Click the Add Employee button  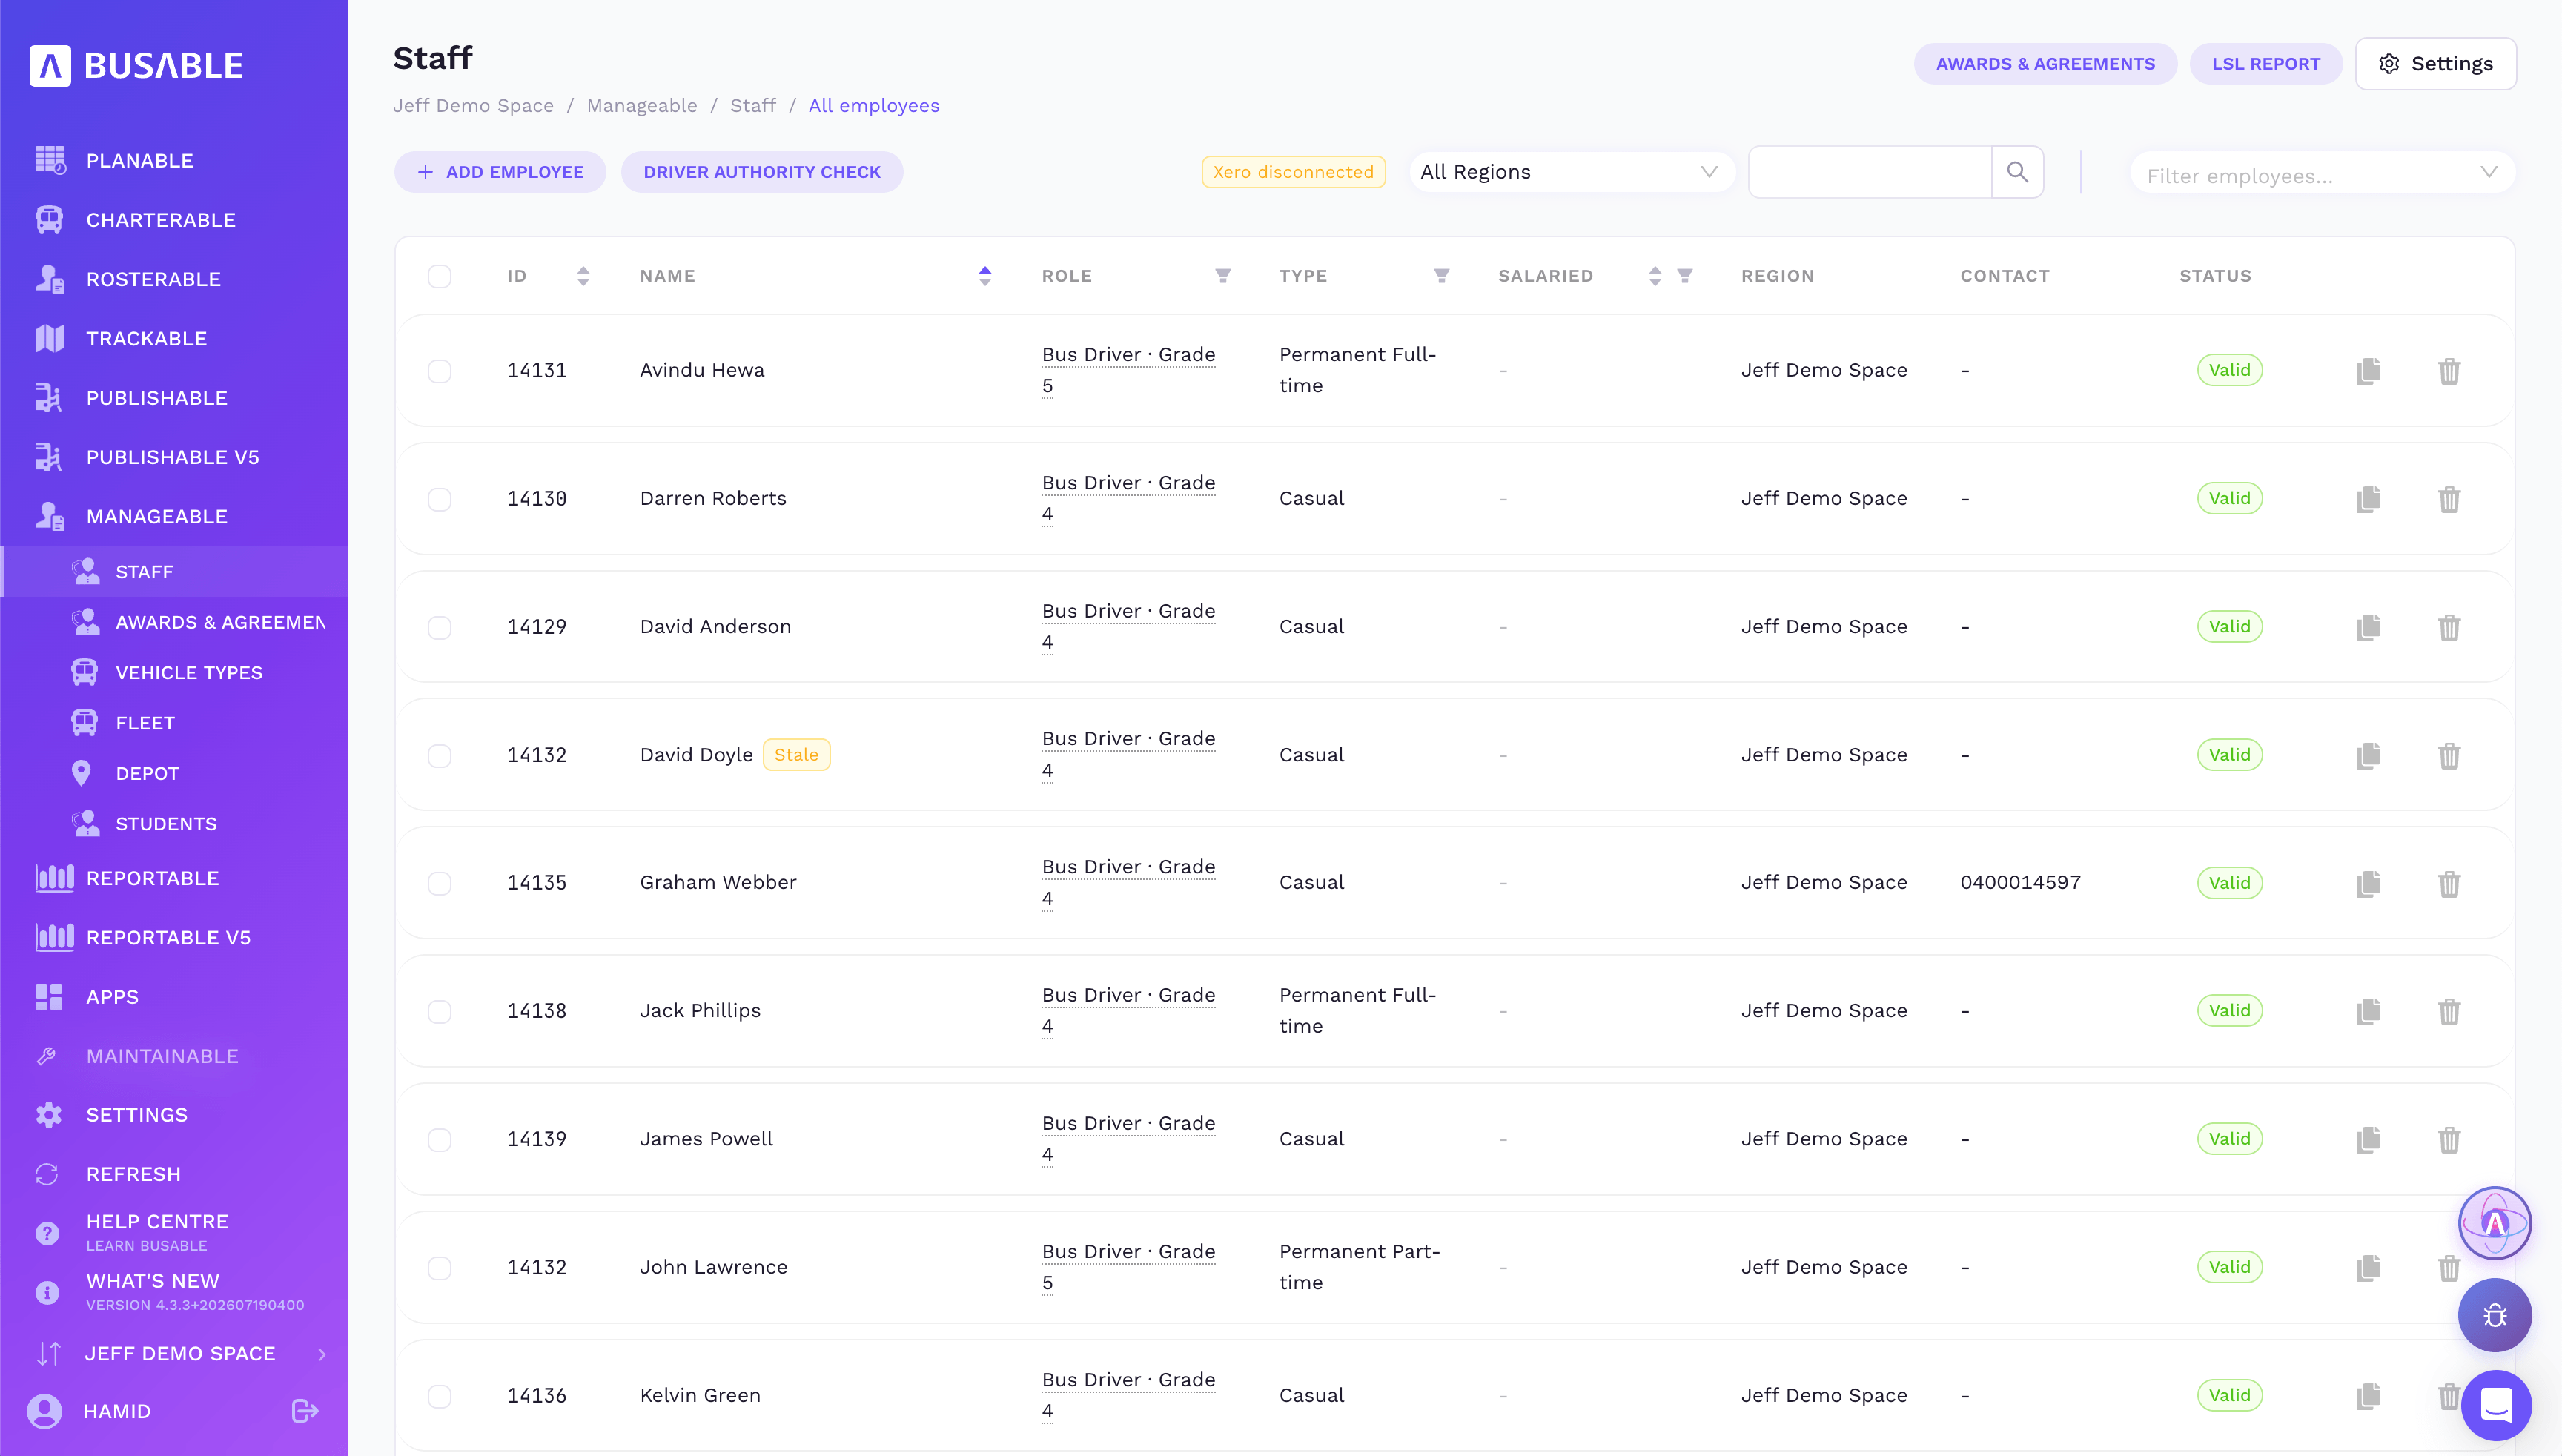point(500,172)
